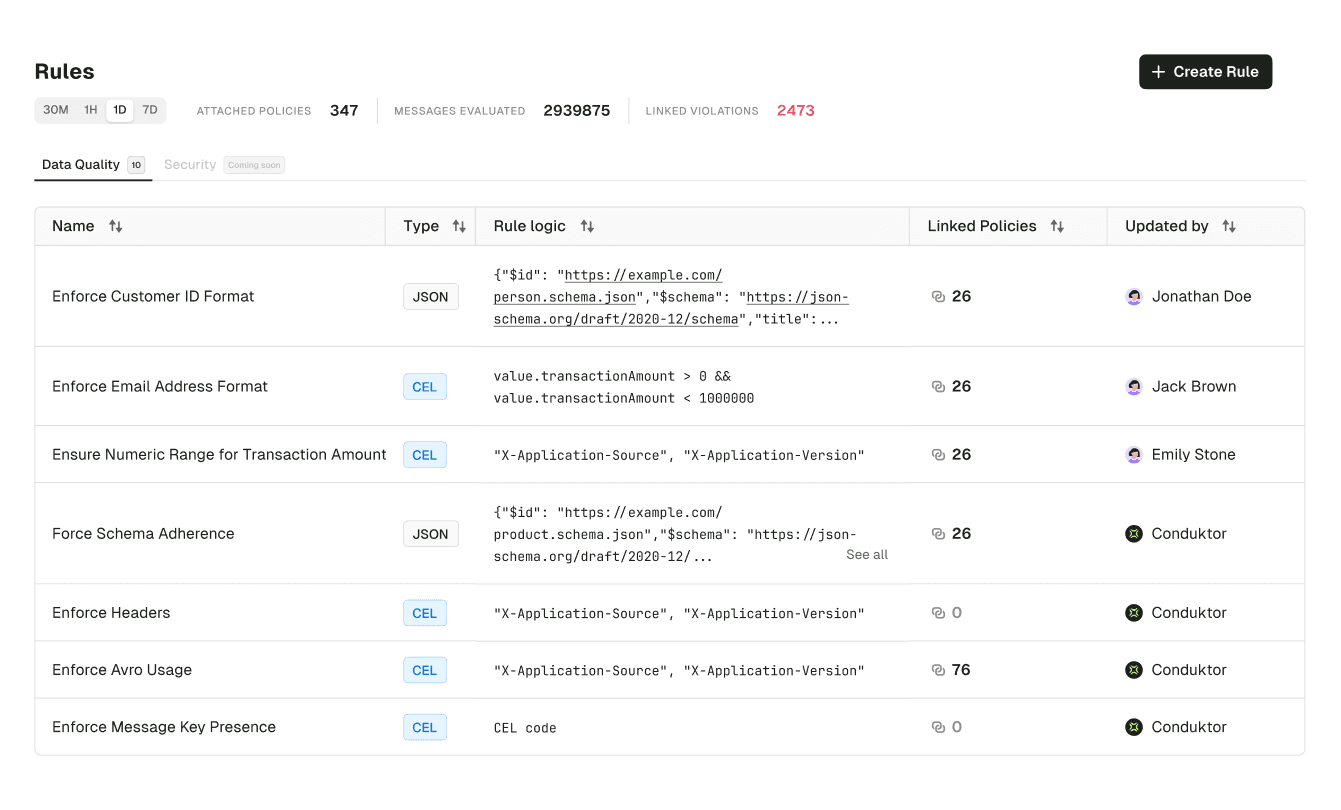1341x810 pixels.
Task: Select the 7D time range option
Action: (x=150, y=110)
